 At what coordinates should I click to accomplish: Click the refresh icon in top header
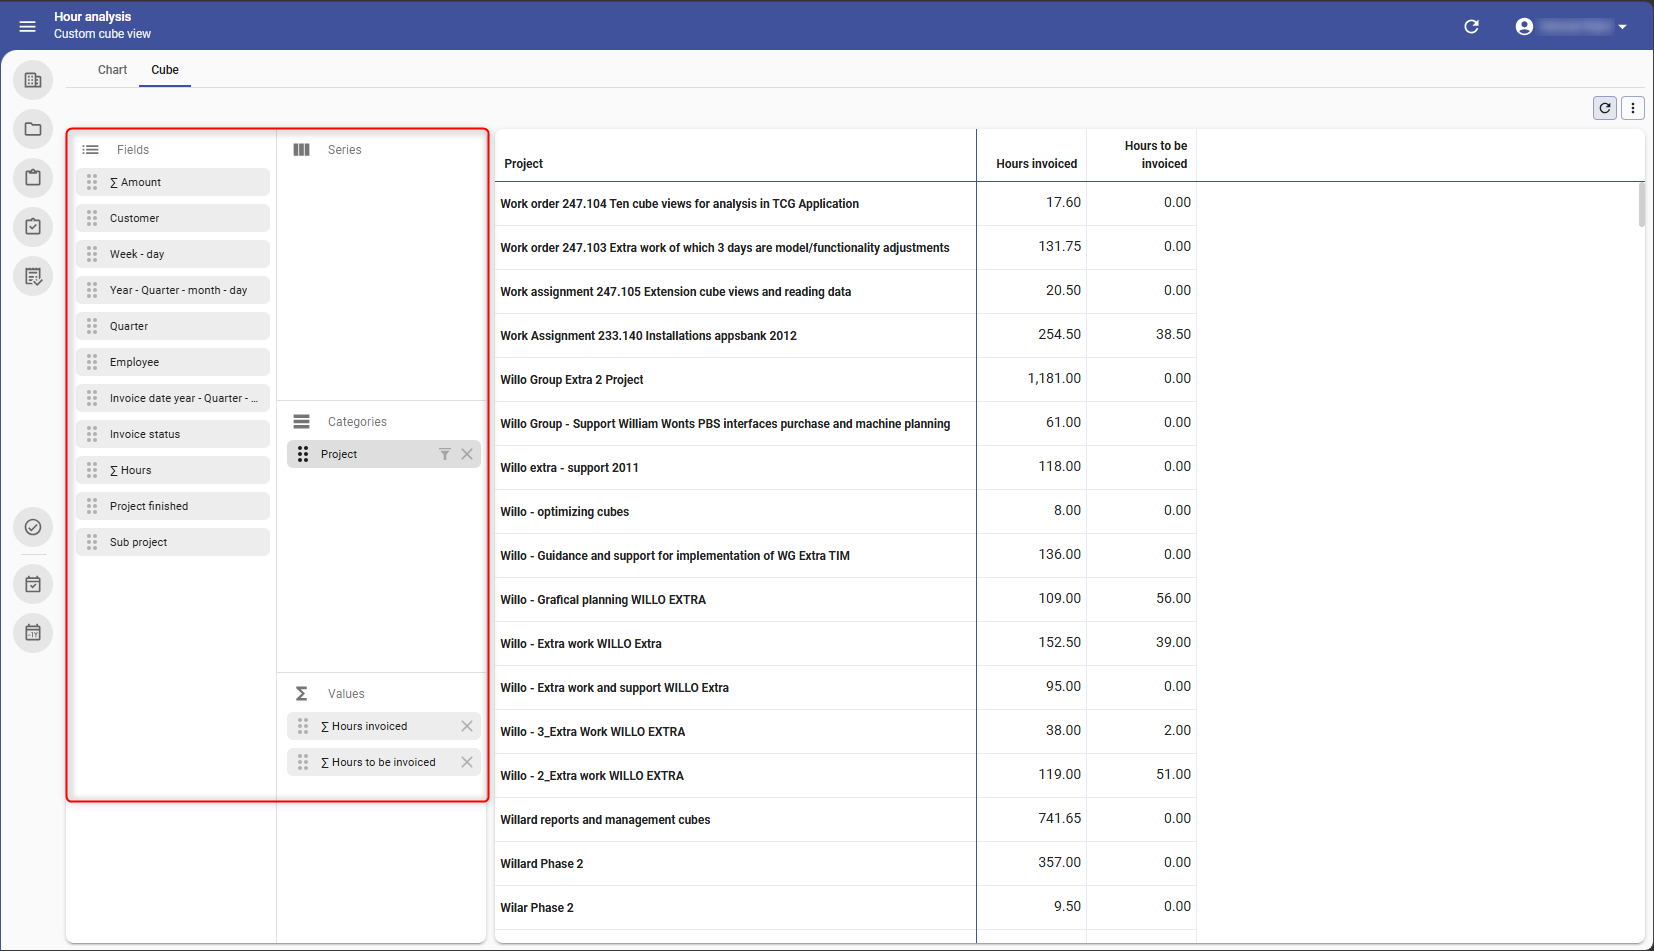pos(1471,26)
